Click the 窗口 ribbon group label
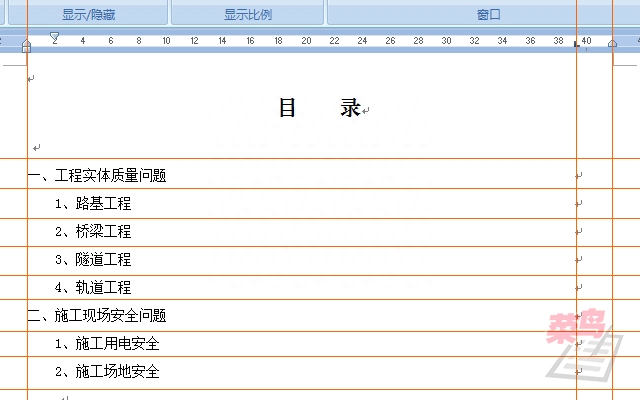 [489, 15]
